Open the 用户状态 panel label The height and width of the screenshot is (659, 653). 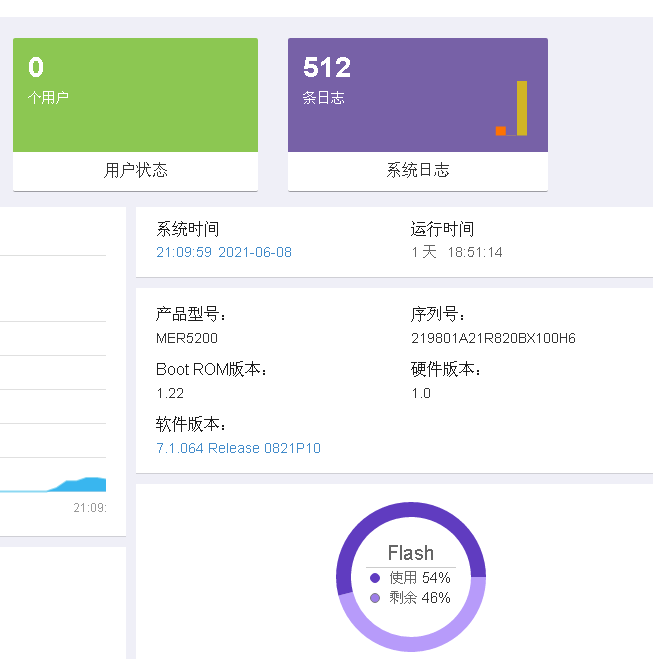(x=136, y=170)
